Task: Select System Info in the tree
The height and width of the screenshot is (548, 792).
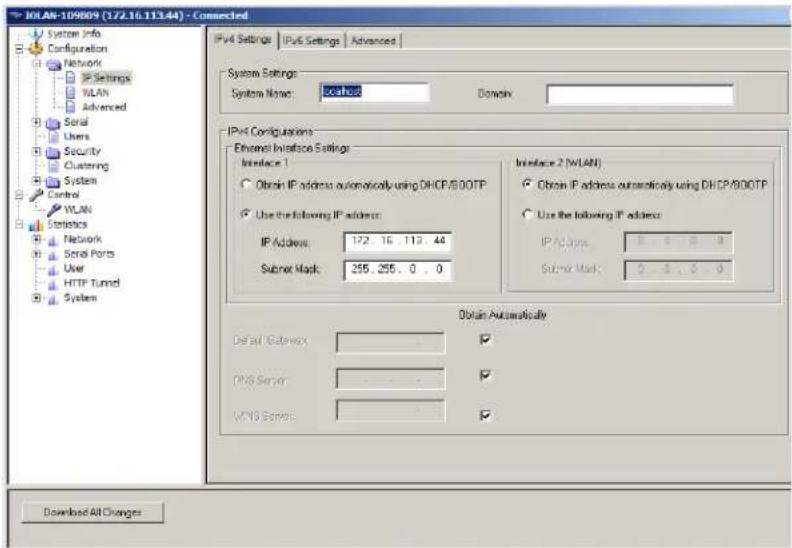Action: (74, 34)
